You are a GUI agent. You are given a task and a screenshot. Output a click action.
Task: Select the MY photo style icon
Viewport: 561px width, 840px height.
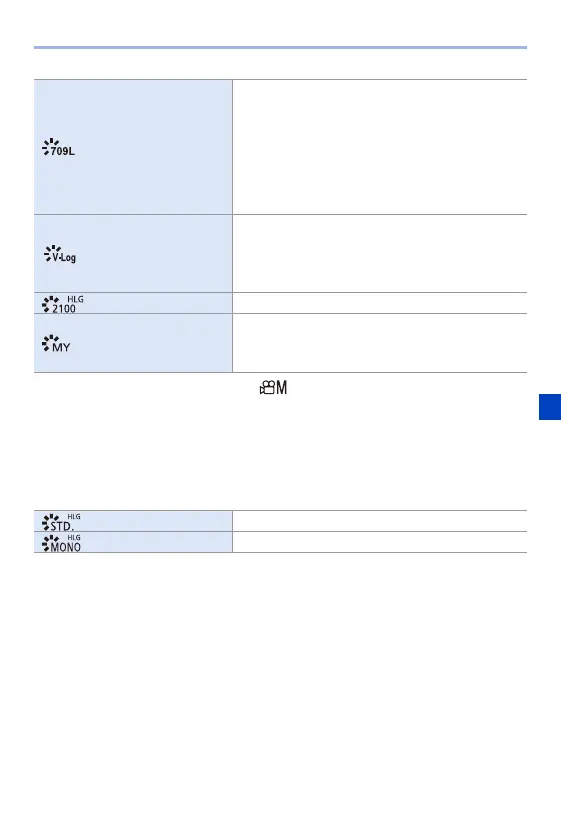[x=56, y=344]
